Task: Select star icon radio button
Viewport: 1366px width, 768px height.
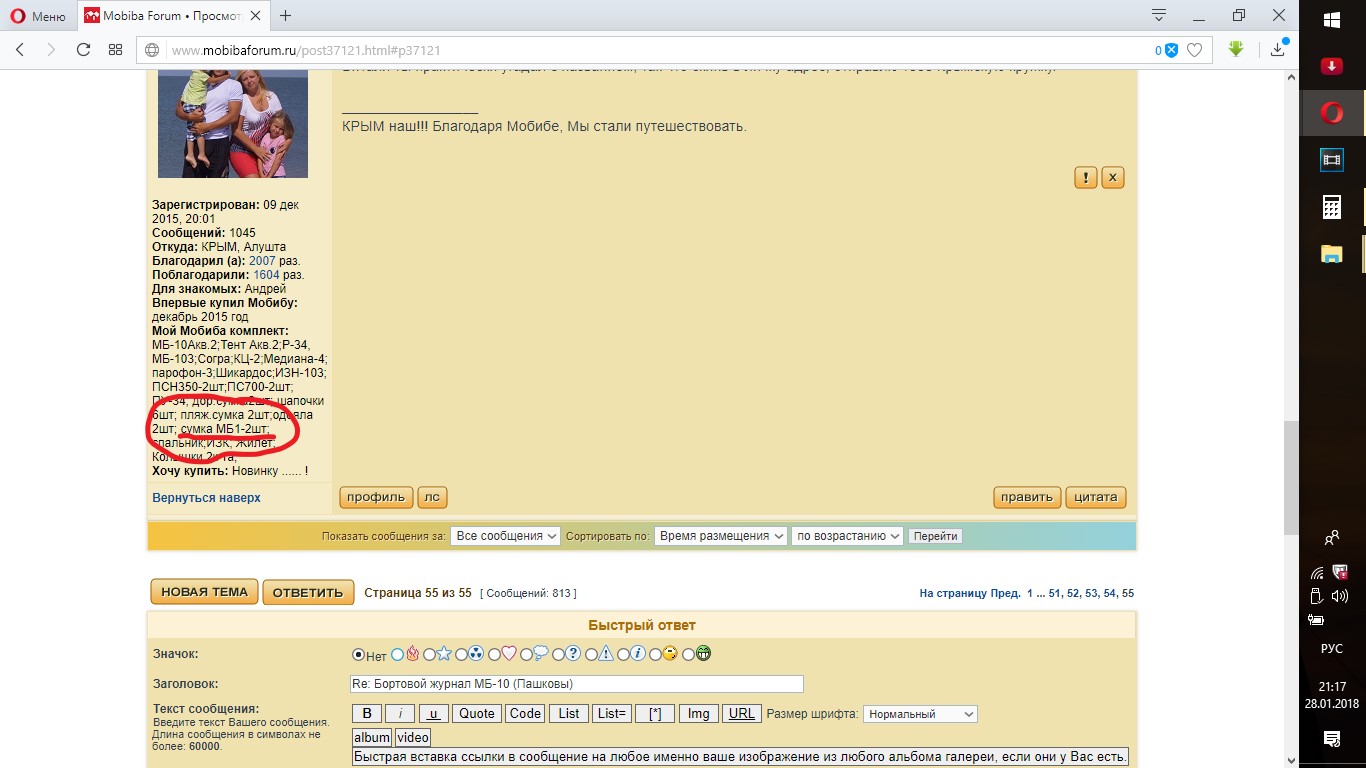Action: [x=429, y=655]
